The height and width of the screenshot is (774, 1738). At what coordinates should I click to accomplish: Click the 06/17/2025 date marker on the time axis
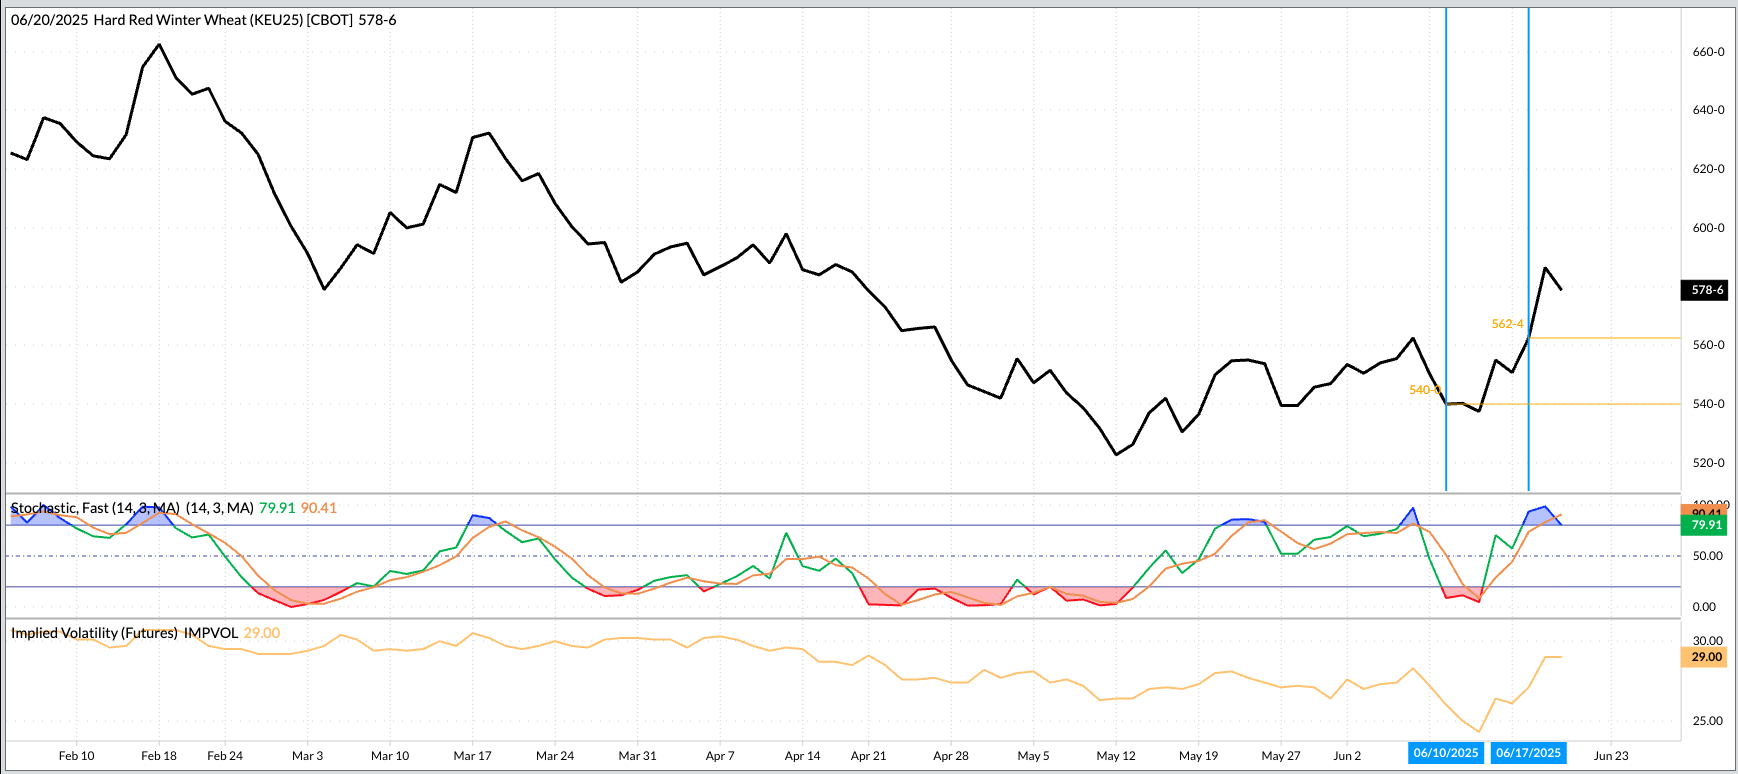1527,753
